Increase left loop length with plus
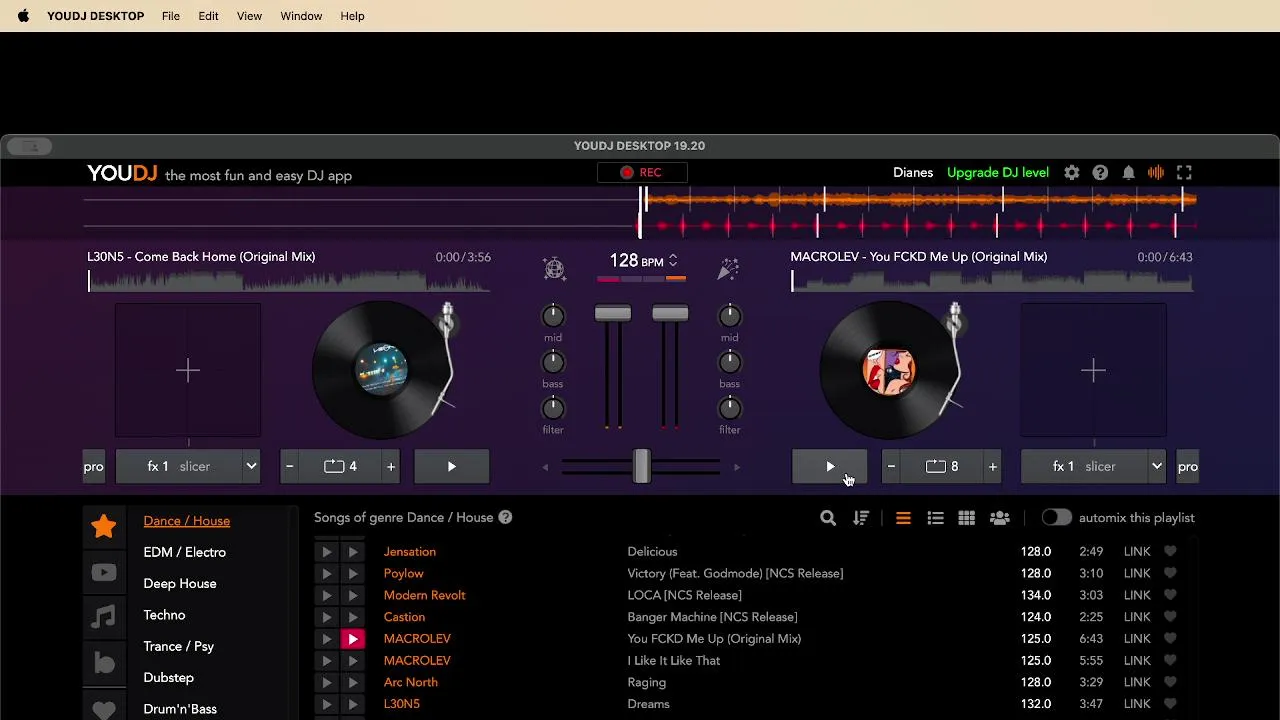The width and height of the screenshot is (1280, 720). [x=391, y=467]
